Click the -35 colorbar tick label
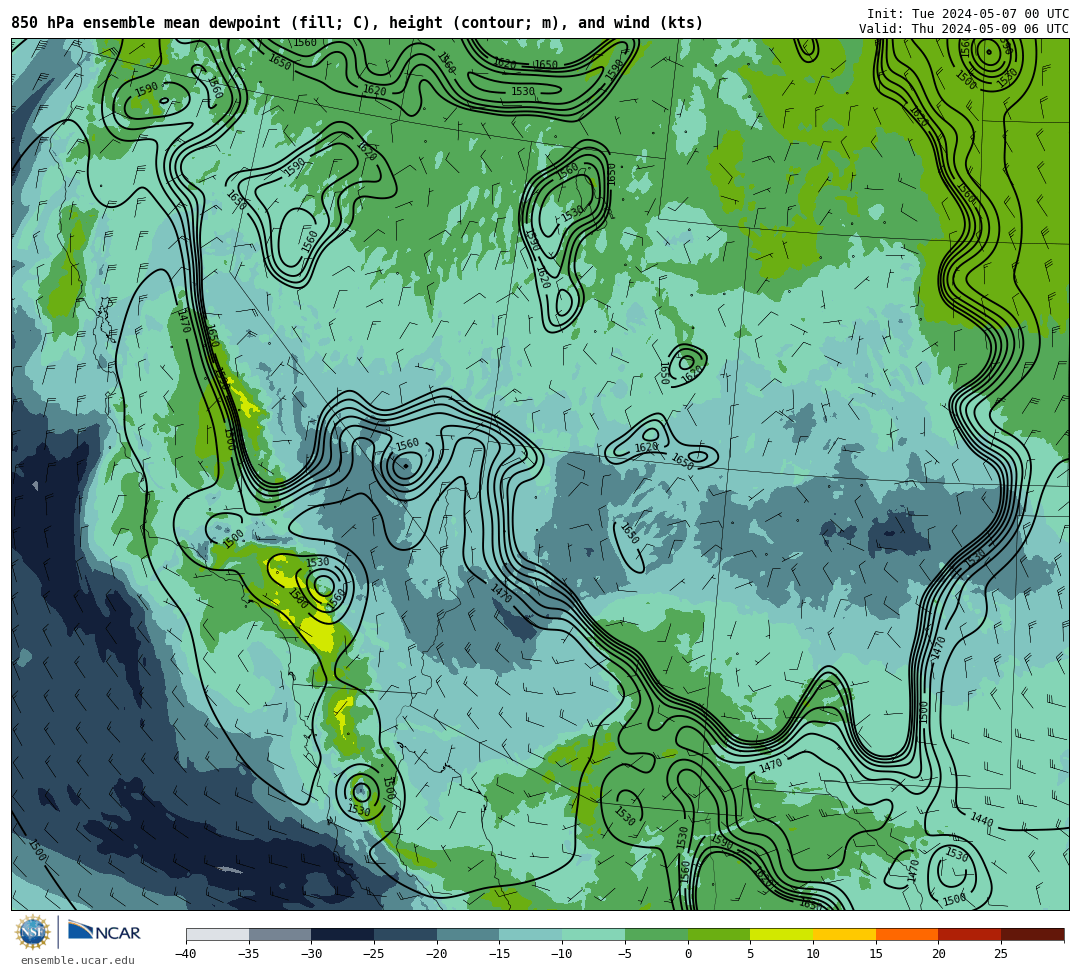The width and height of the screenshot is (1080, 973). (x=249, y=954)
